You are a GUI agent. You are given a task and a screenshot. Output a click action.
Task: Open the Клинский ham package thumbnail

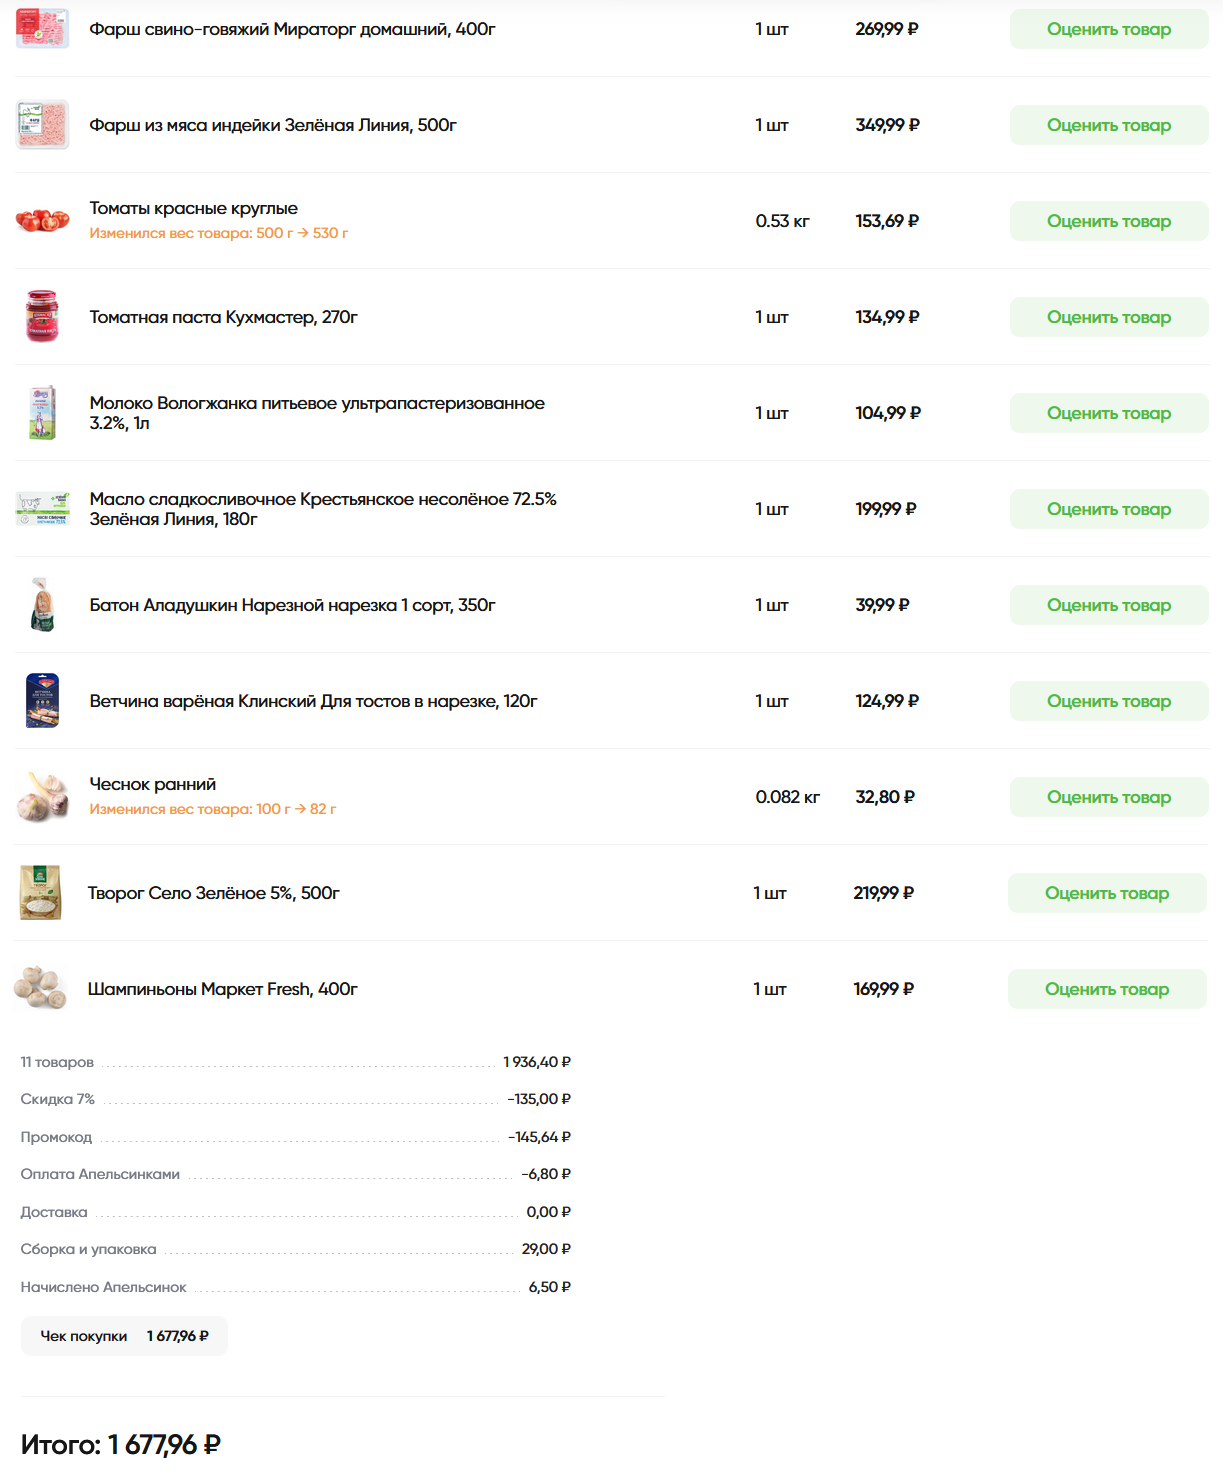(42, 700)
